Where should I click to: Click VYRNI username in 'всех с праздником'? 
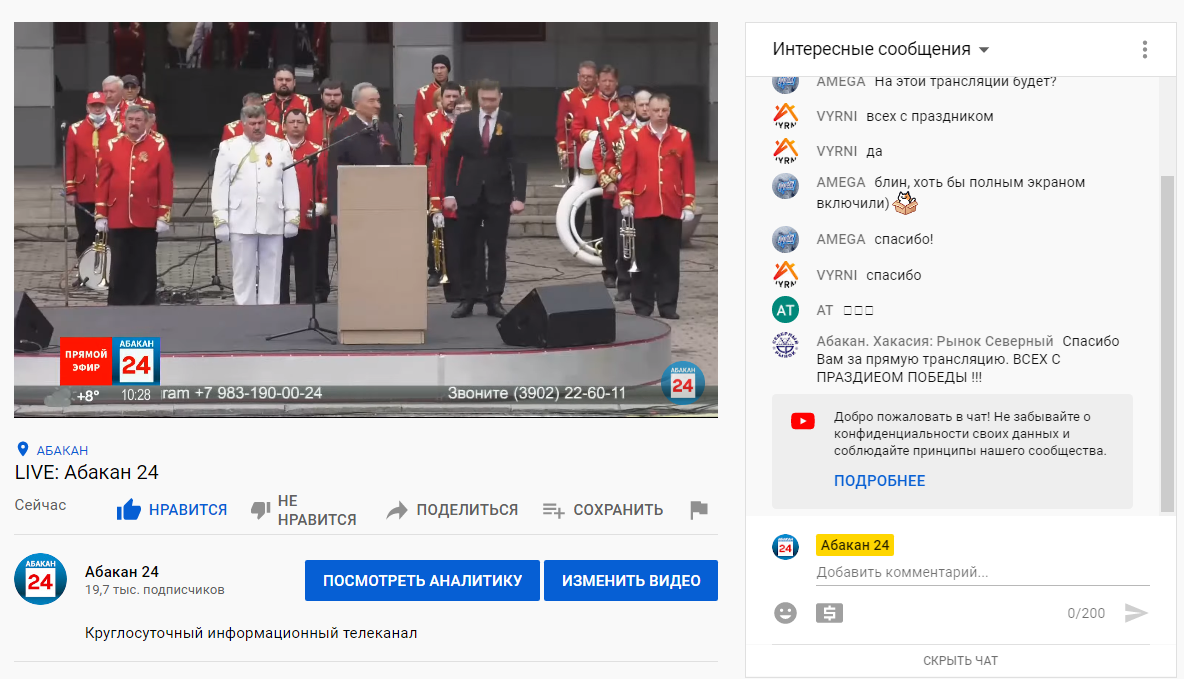[x=837, y=116]
